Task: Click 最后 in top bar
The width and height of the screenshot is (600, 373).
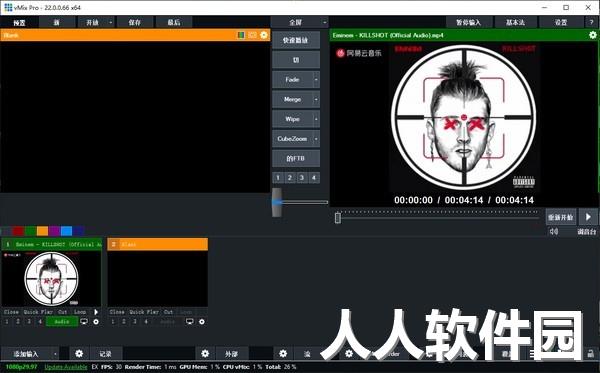Action: coord(174,23)
